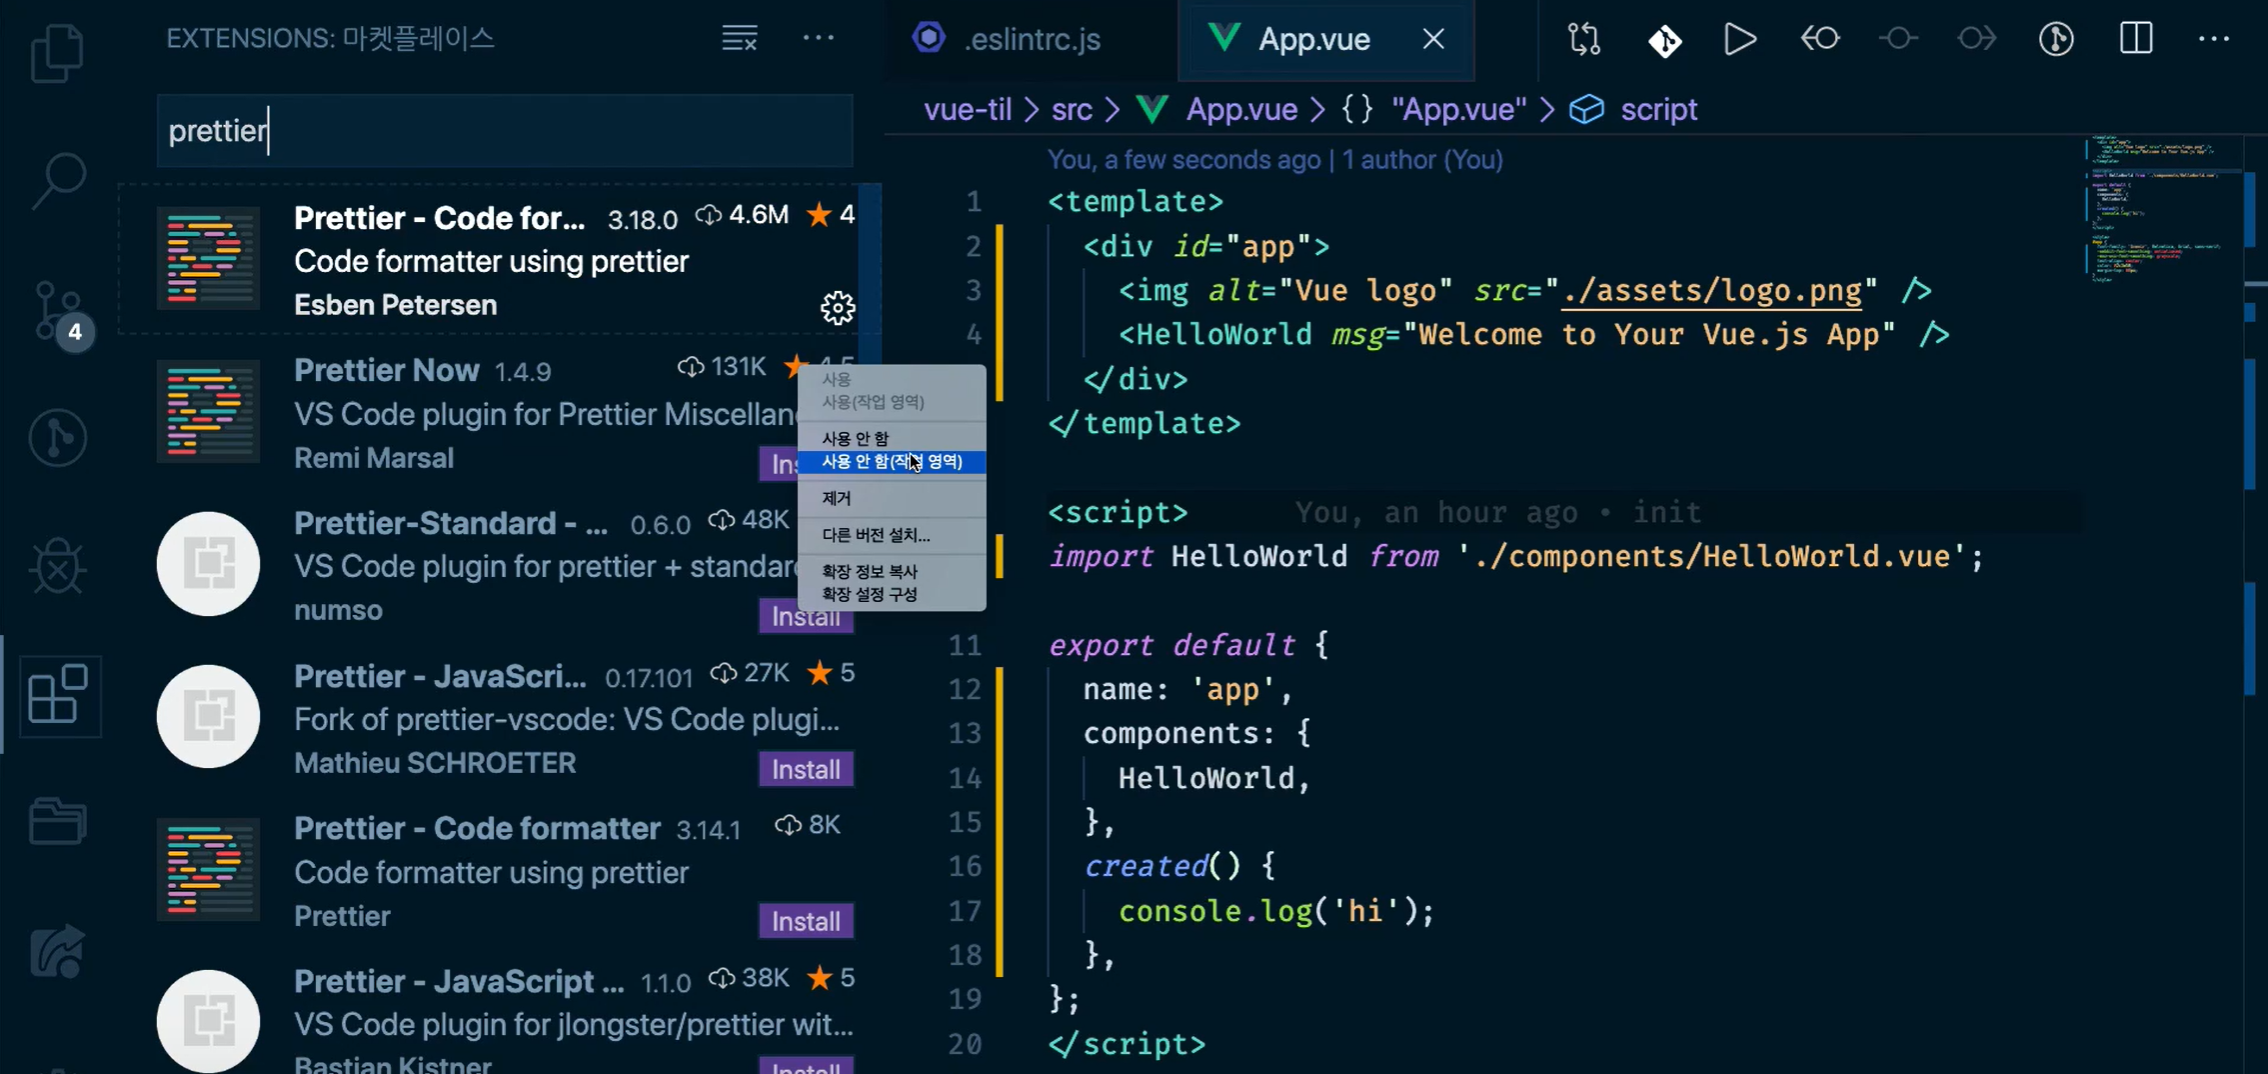Select '다른 버전 설치...' menu entry
The width and height of the screenshot is (2268, 1074).
pos(892,535)
